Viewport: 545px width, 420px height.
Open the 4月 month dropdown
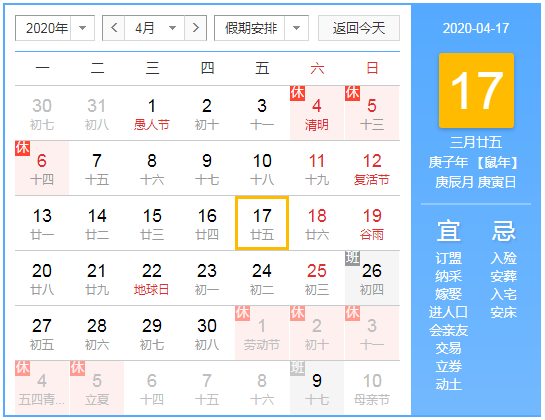[x=155, y=28]
